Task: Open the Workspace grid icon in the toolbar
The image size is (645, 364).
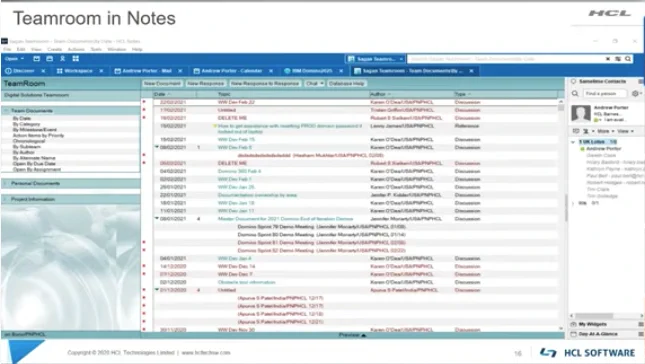Action: pos(76,59)
